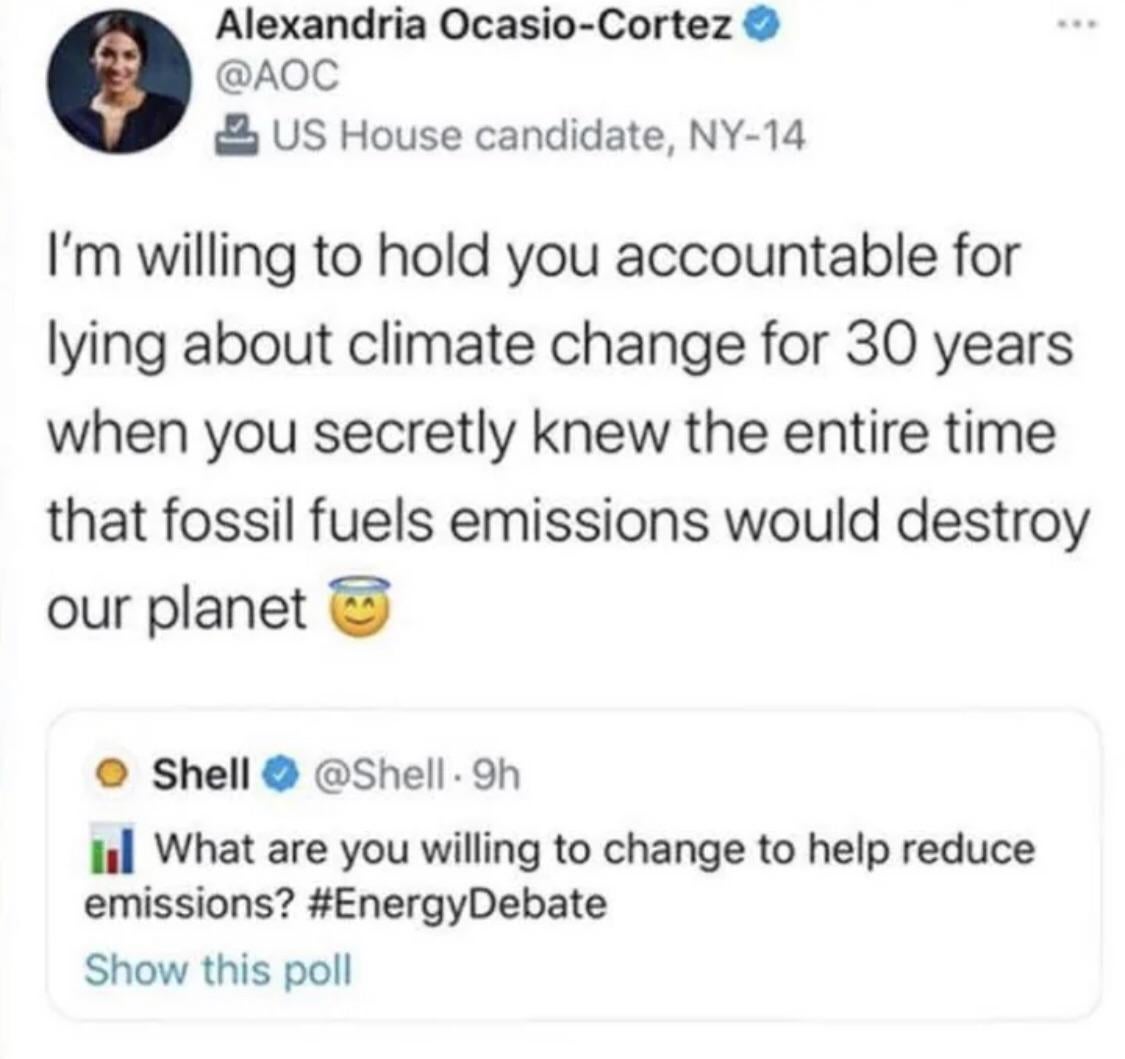This screenshot has height=1059, width=1125.
Task: Click the blue verified badge beside Ocasio-Cortez
Action: pyautogui.click(x=756, y=30)
